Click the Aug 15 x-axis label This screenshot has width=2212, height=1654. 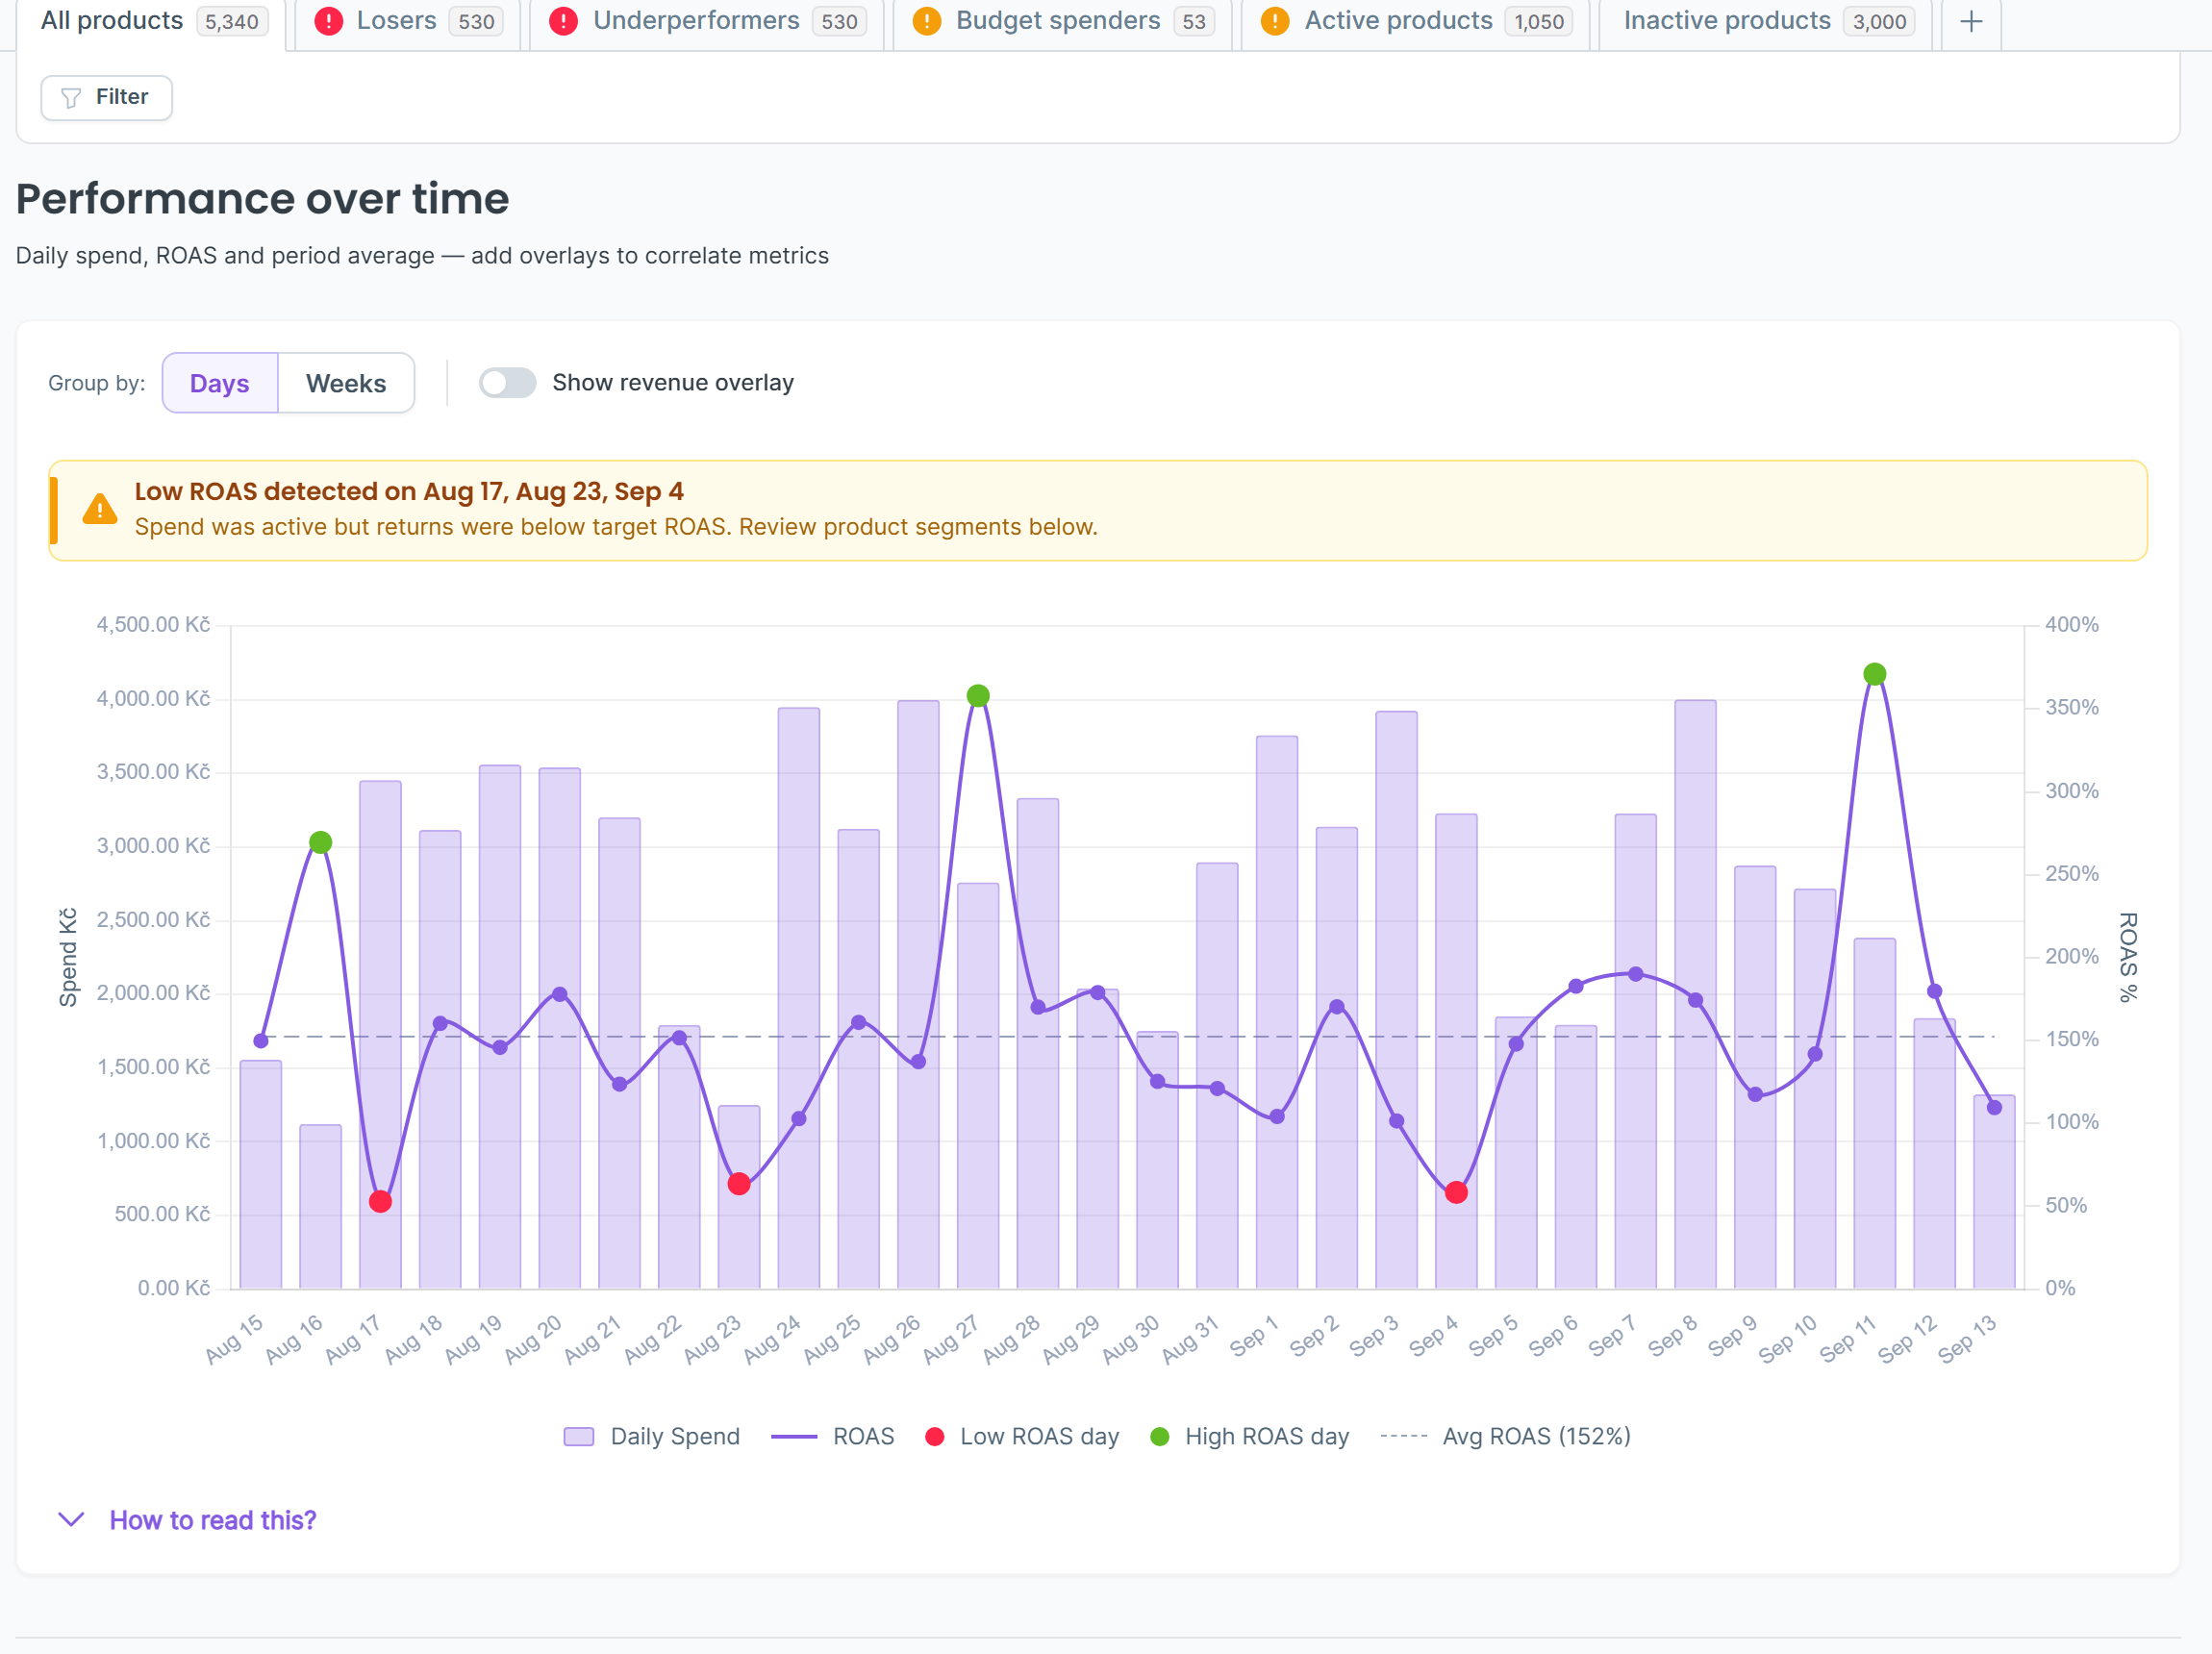(234, 1339)
